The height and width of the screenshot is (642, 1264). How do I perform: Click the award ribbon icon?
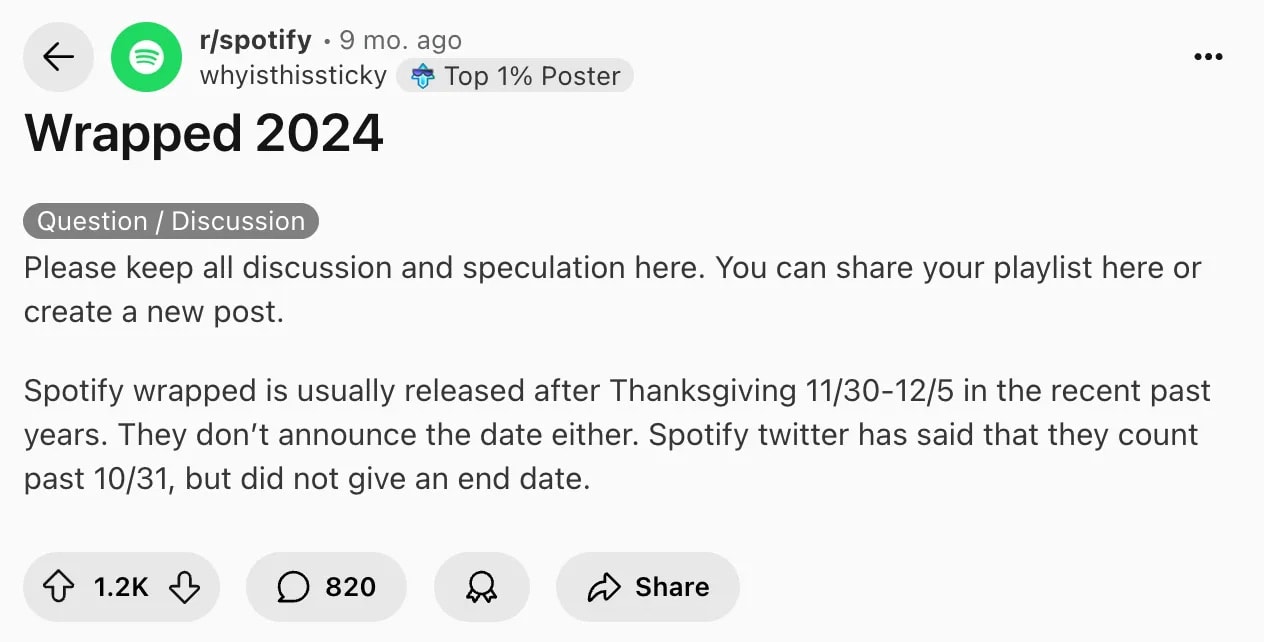[x=481, y=587]
